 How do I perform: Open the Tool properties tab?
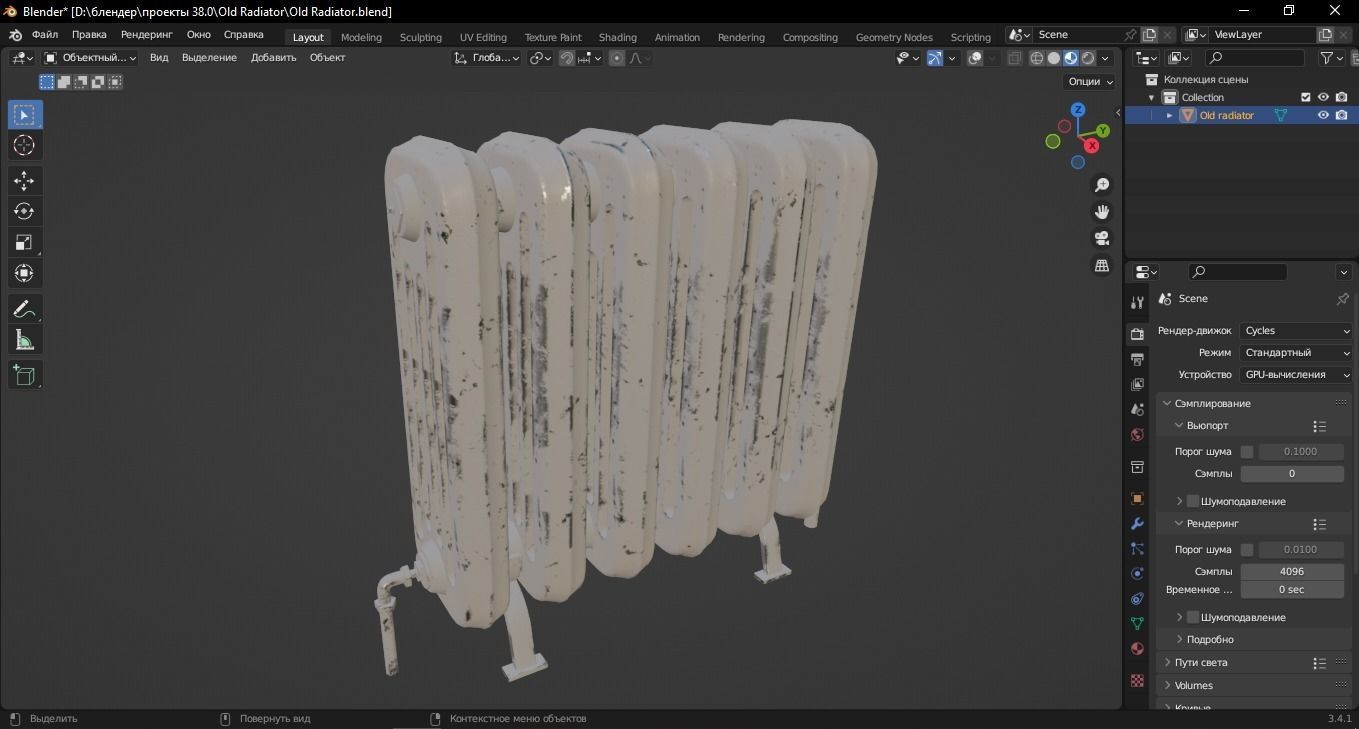click(x=1137, y=302)
